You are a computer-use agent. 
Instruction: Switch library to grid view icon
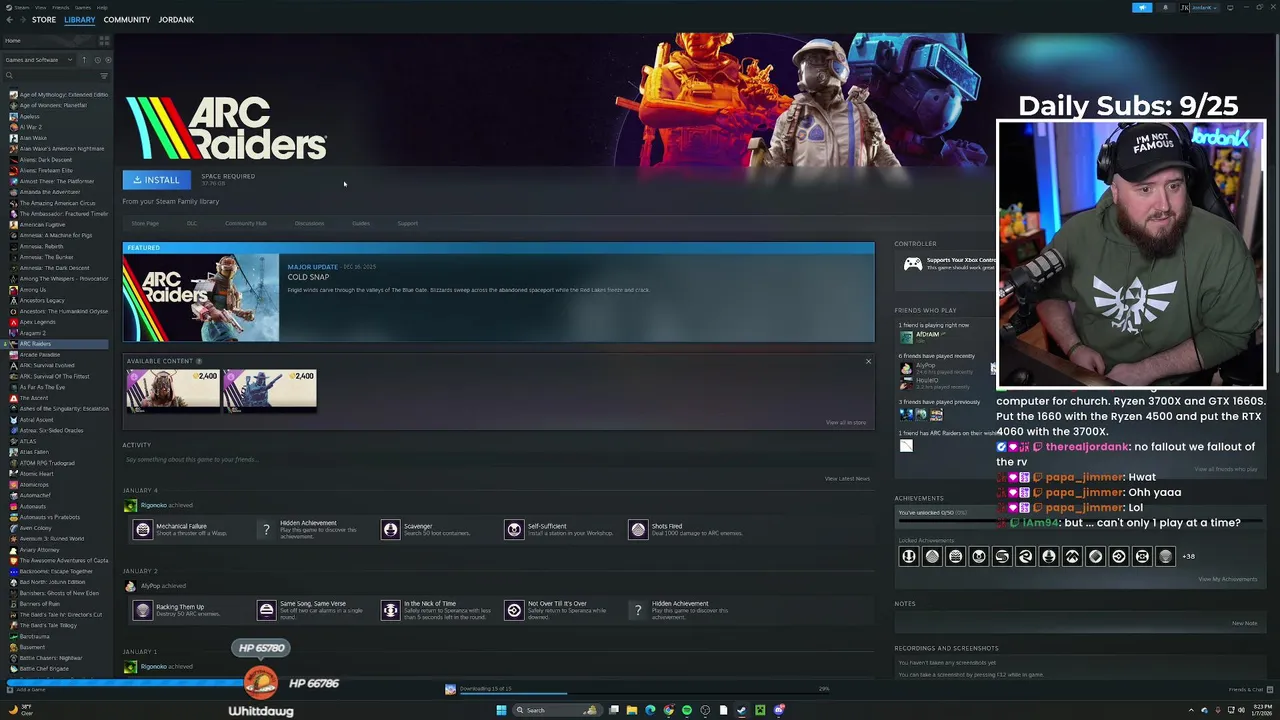[x=104, y=40]
